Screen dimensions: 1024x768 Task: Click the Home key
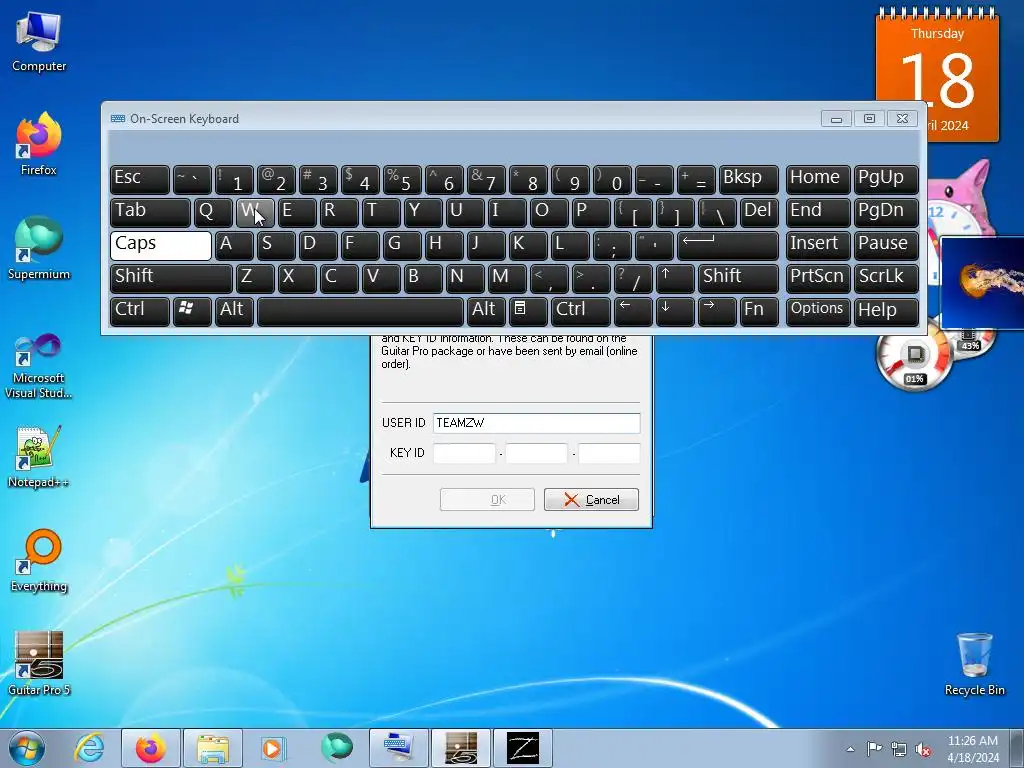tap(818, 179)
